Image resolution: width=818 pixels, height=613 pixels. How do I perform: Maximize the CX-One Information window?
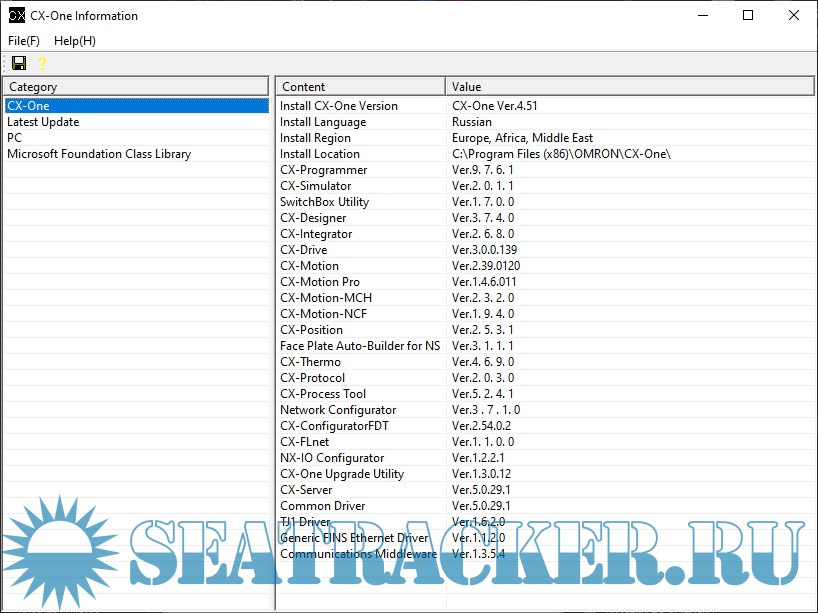pos(748,16)
